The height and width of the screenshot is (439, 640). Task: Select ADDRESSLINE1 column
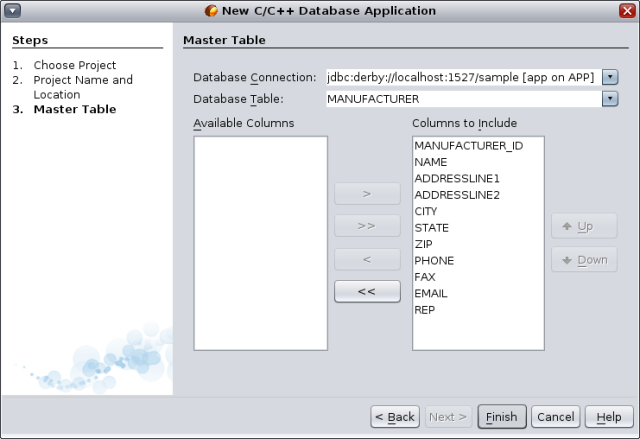(478, 178)
